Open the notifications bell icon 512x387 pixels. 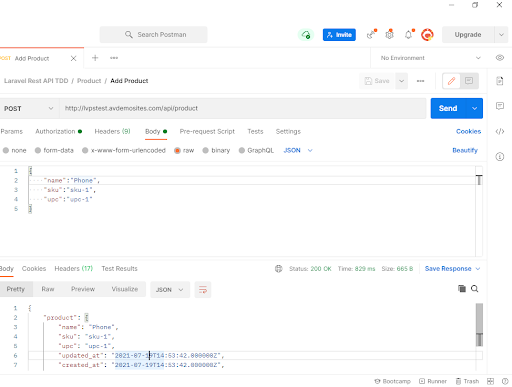409,35
